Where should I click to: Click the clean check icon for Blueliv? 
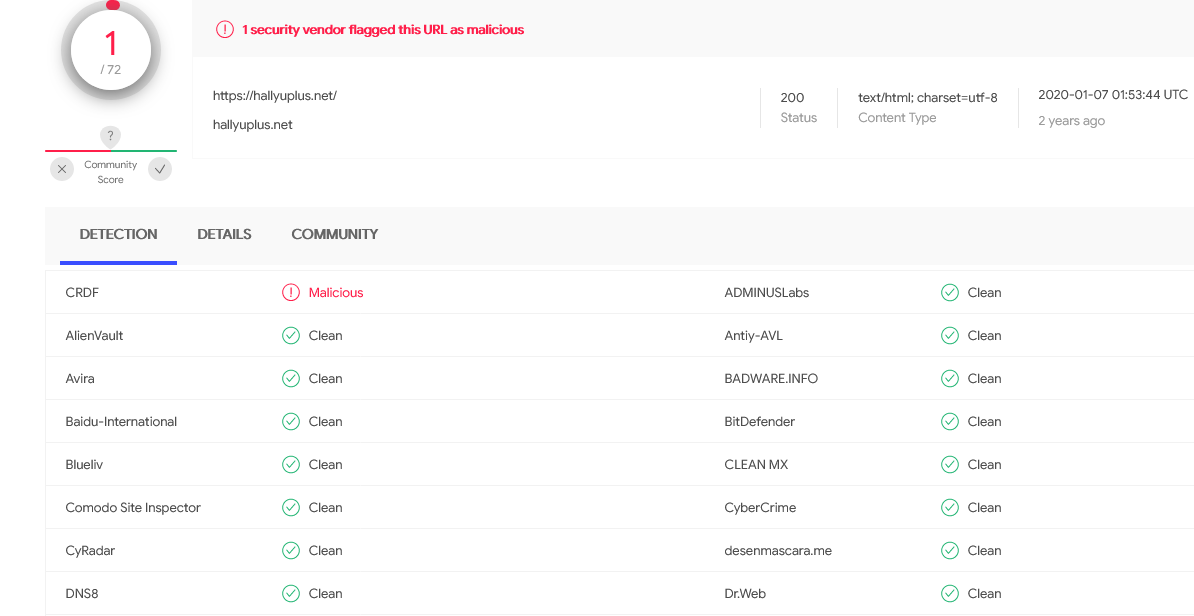coord(291,464)
